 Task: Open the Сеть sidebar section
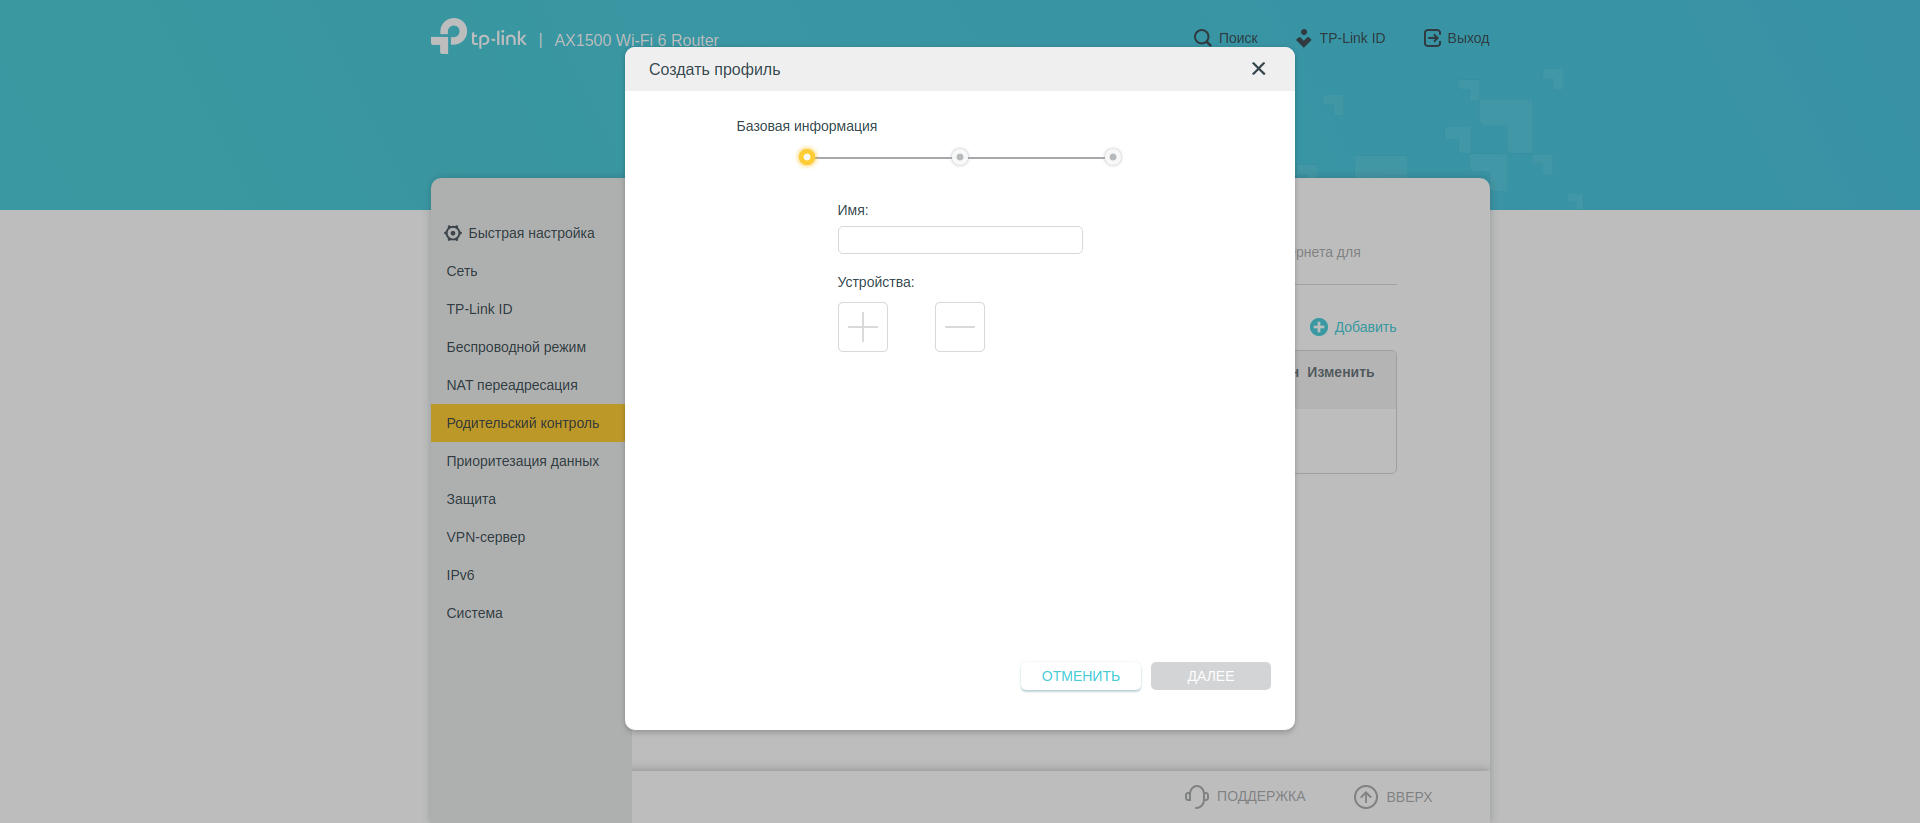[x=462, y=271]
